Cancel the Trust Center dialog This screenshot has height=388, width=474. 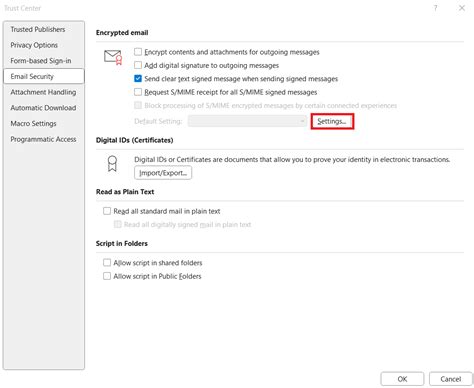pos(451,379)
